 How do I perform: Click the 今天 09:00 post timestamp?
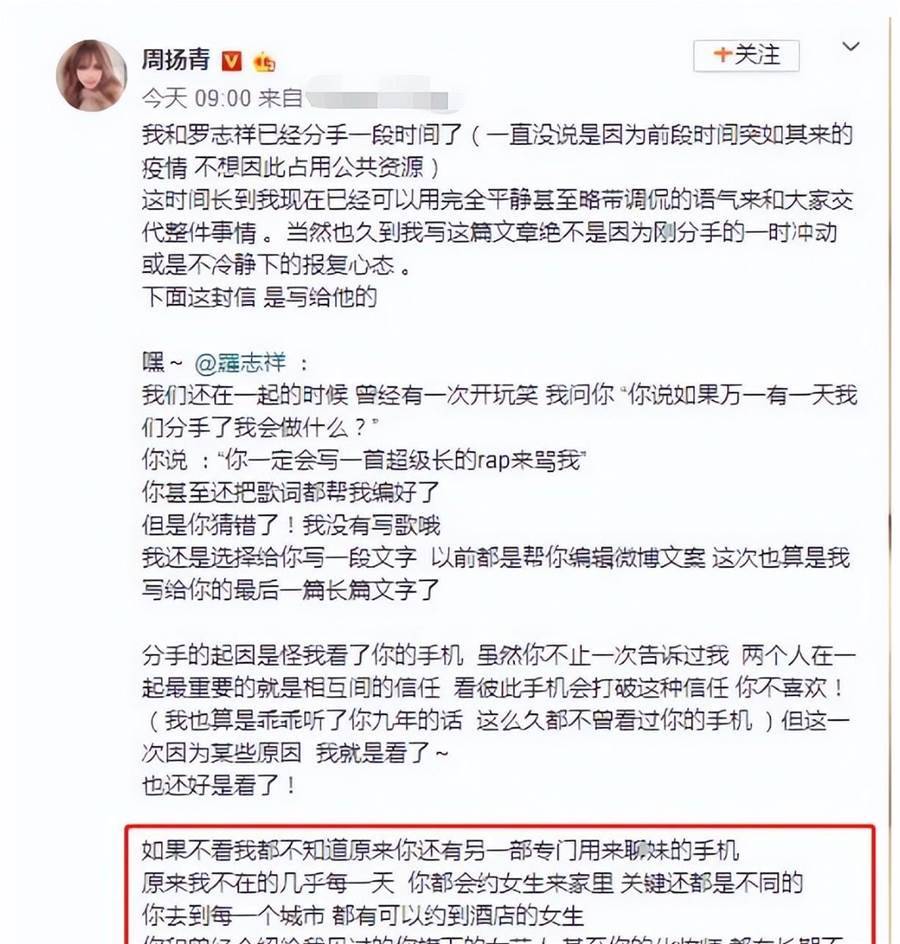(x=196, y=98)
